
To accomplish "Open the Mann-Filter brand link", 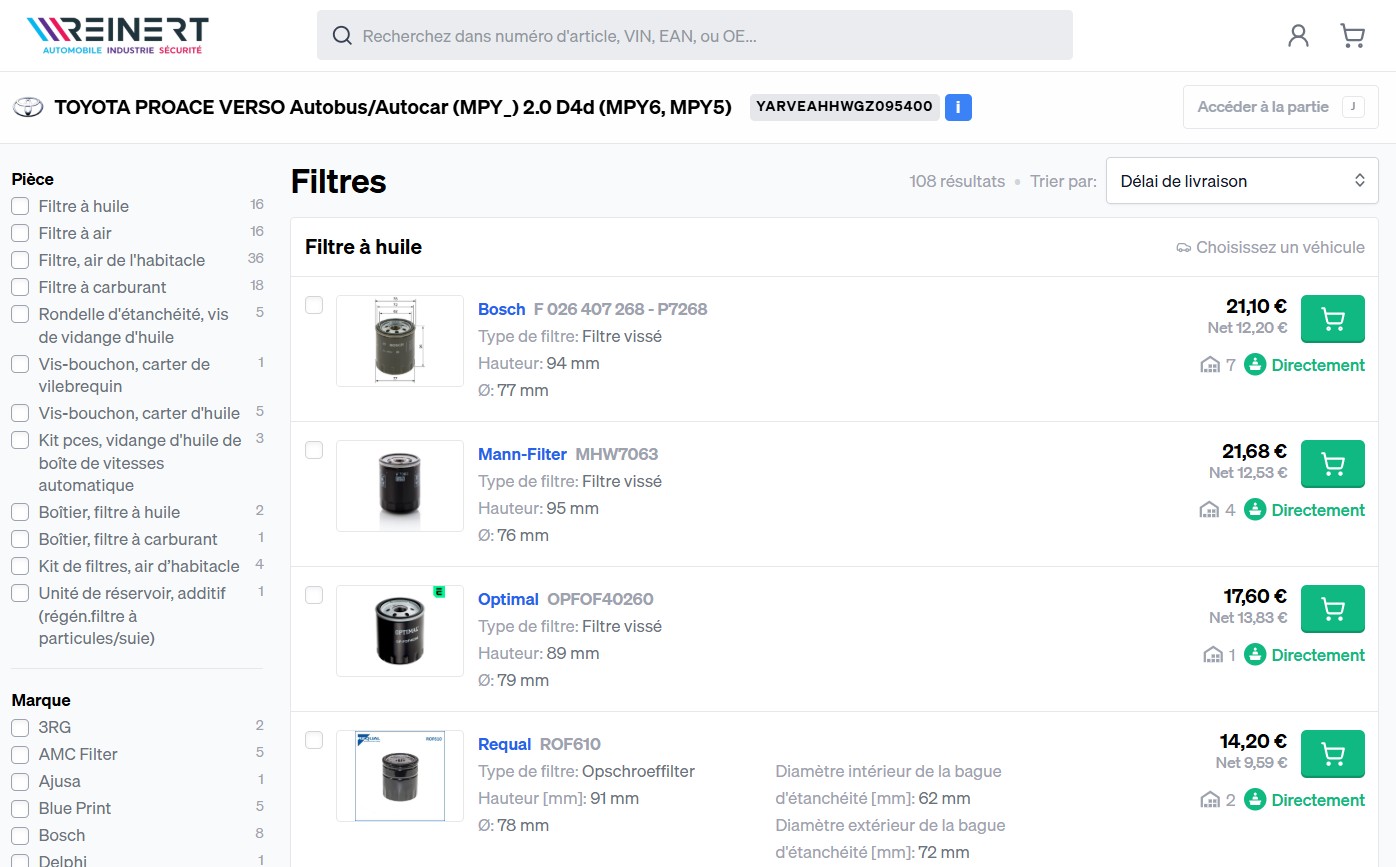I will tap(522, 454).
